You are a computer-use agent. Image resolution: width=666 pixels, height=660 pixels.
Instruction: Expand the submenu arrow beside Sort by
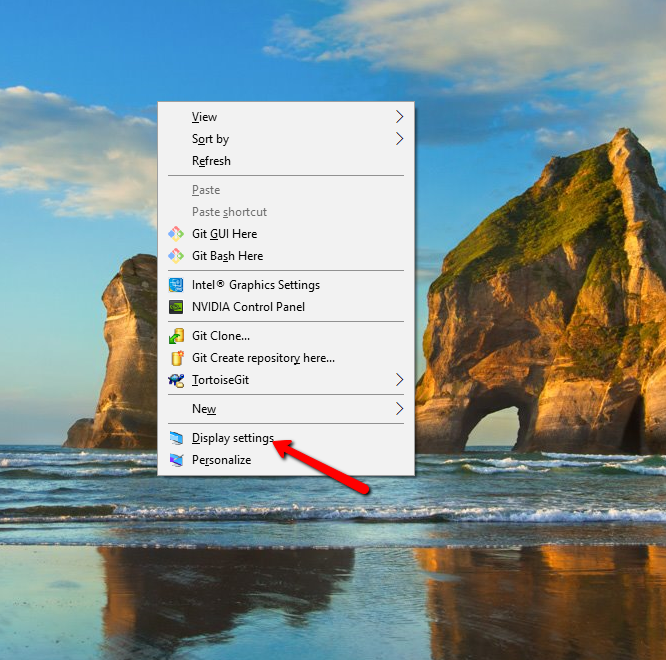400,139
